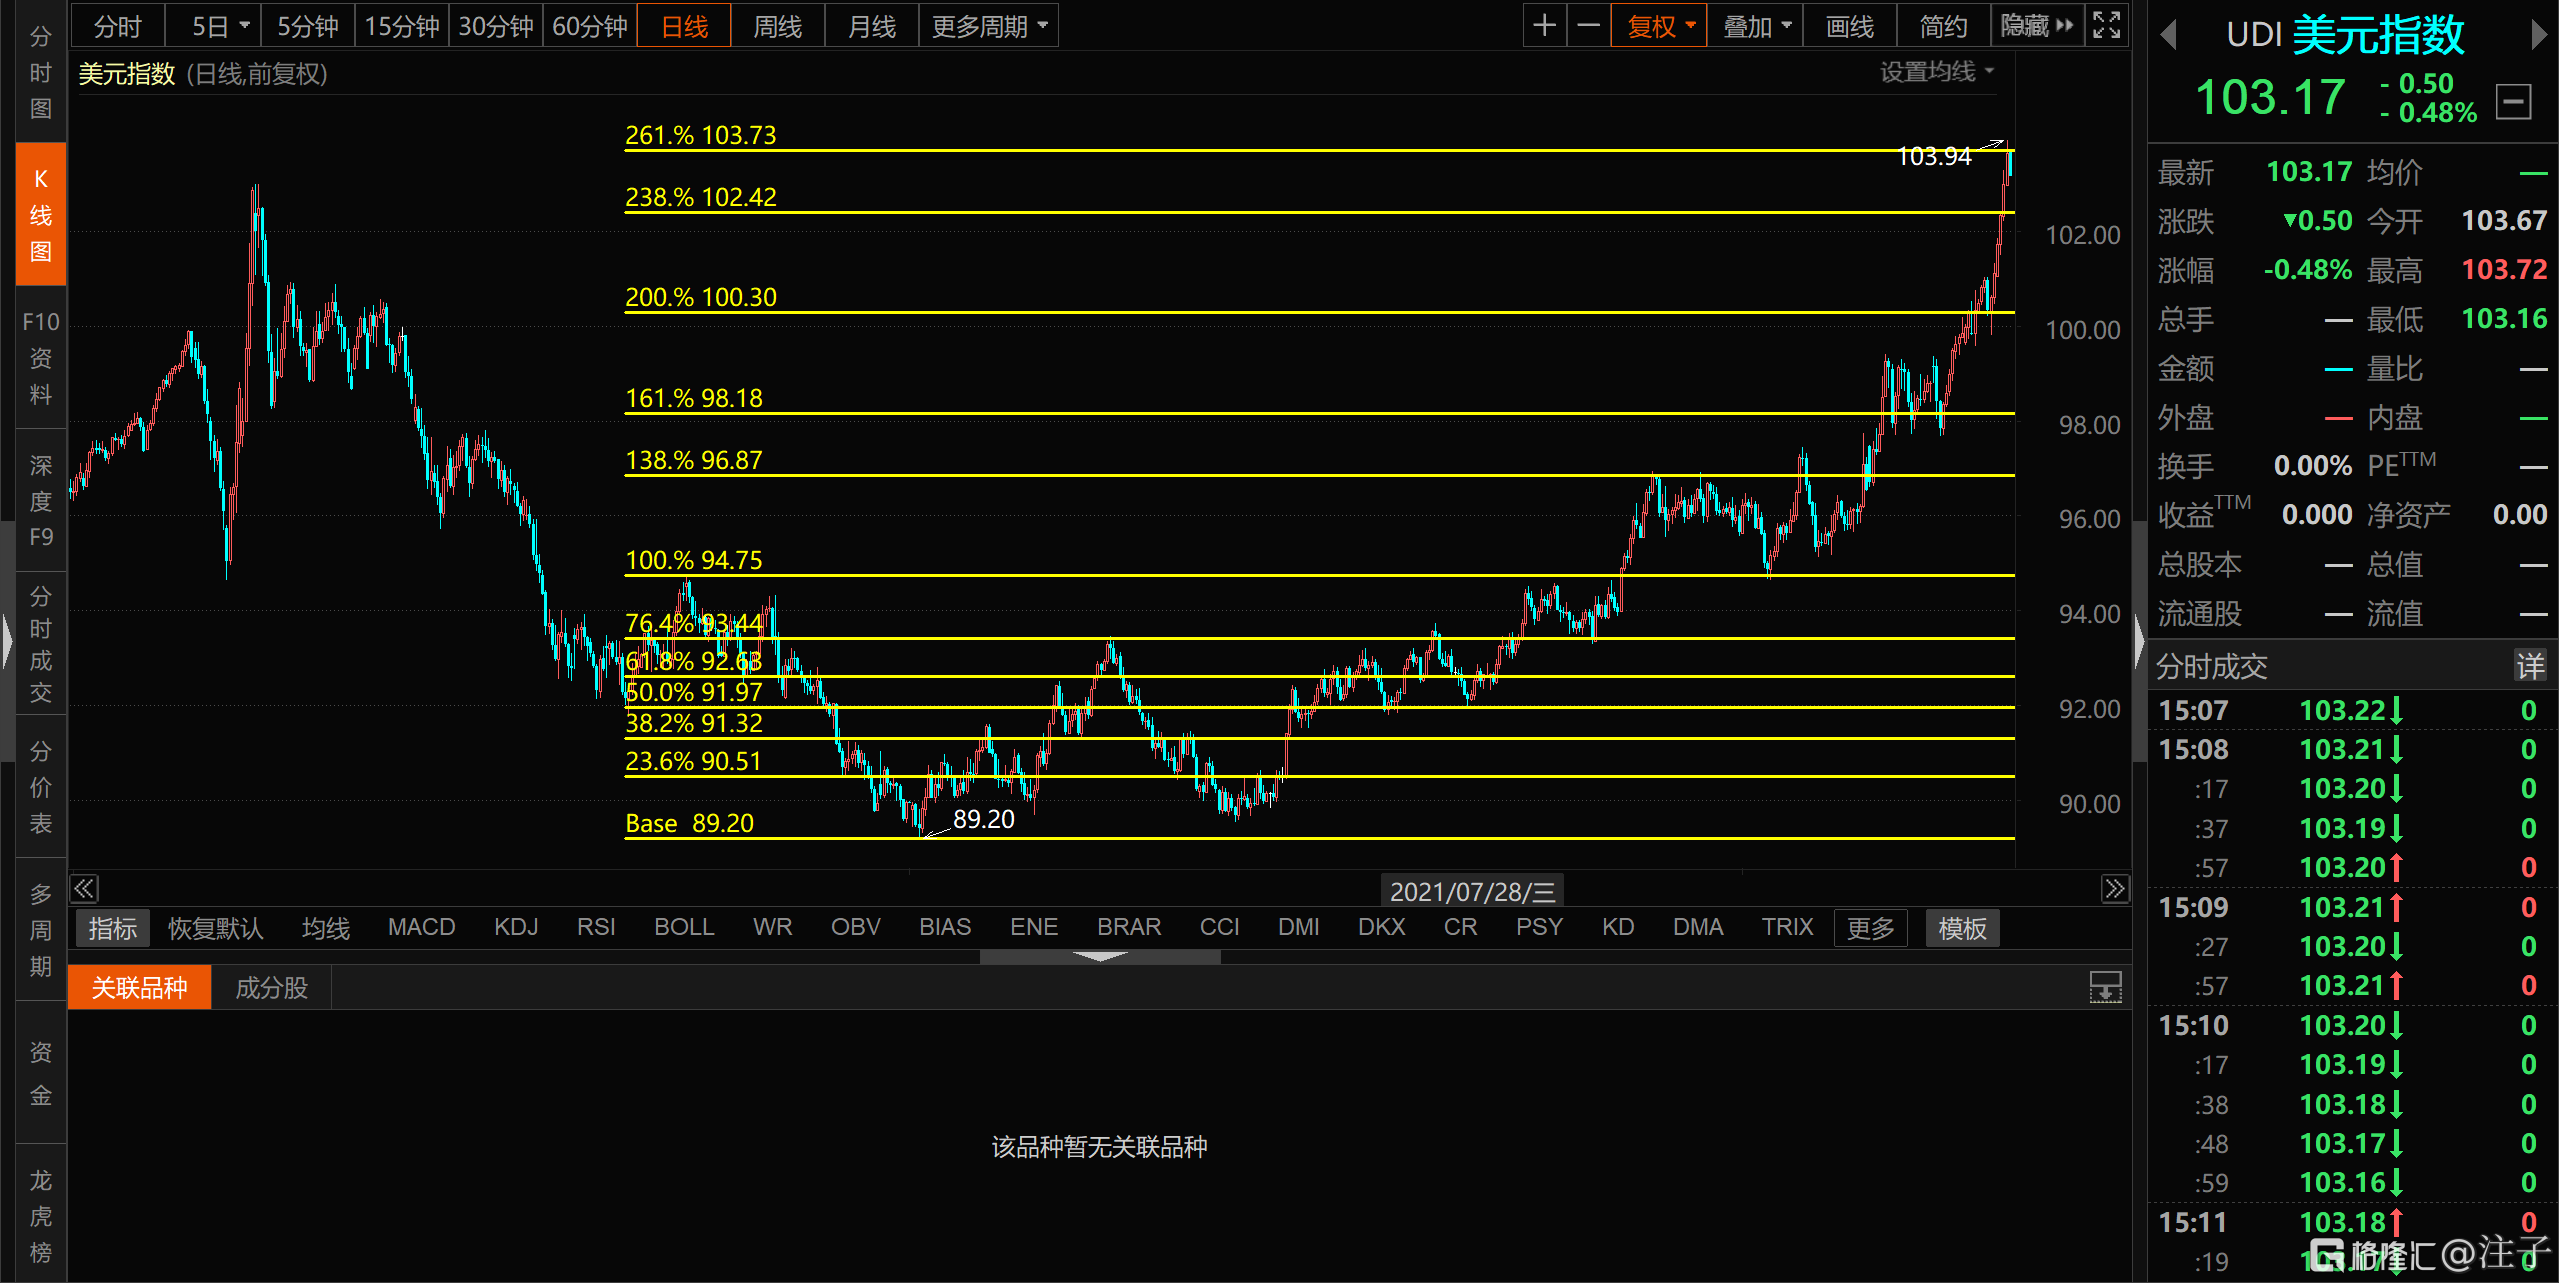2559x1283 pixels.
Task: Select the TRIX indicator
Action: coord(1787,927)
